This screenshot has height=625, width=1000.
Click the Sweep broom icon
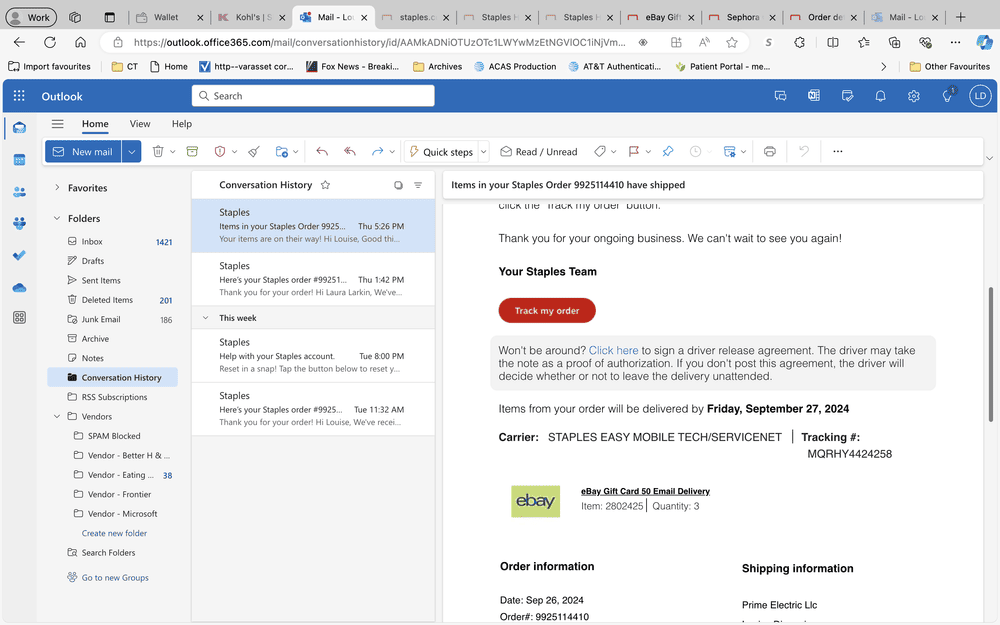point(254,152)
